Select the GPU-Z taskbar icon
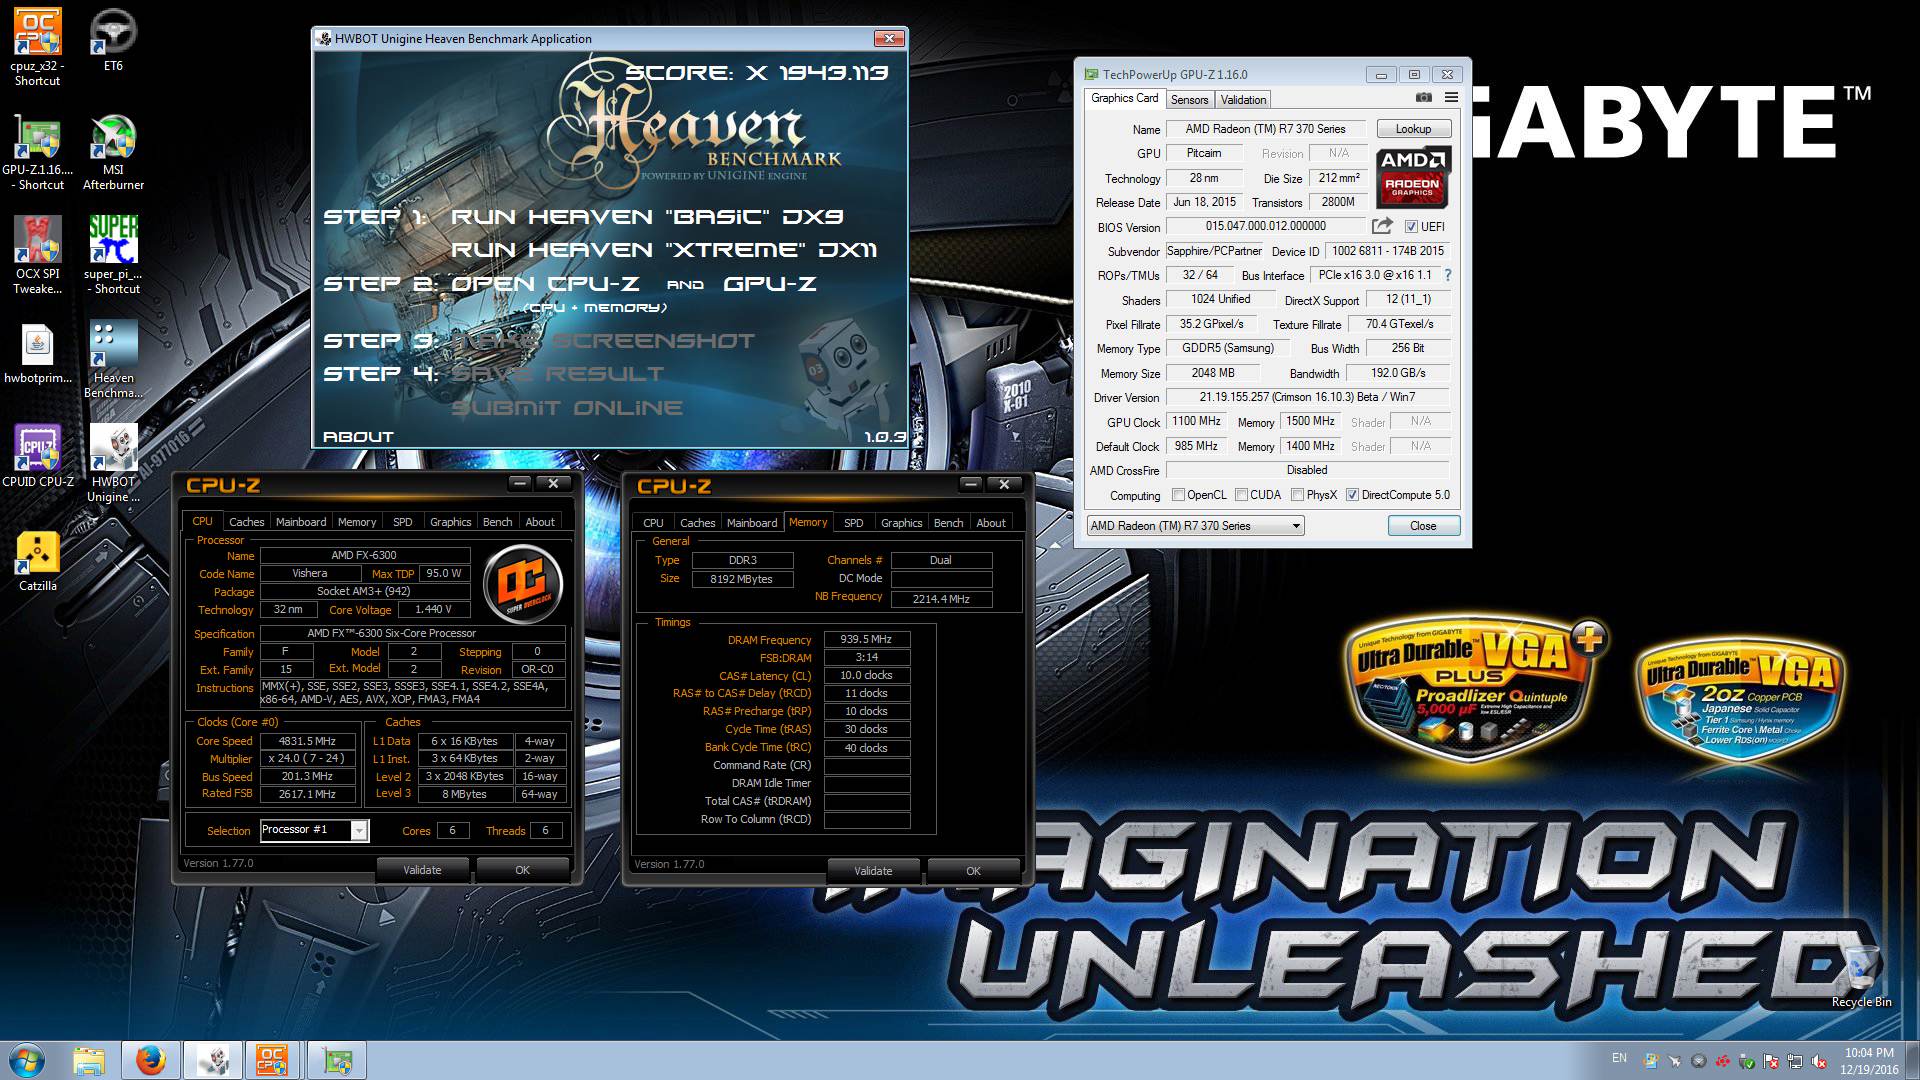 pyautogui.click(x=337, y=1060)
